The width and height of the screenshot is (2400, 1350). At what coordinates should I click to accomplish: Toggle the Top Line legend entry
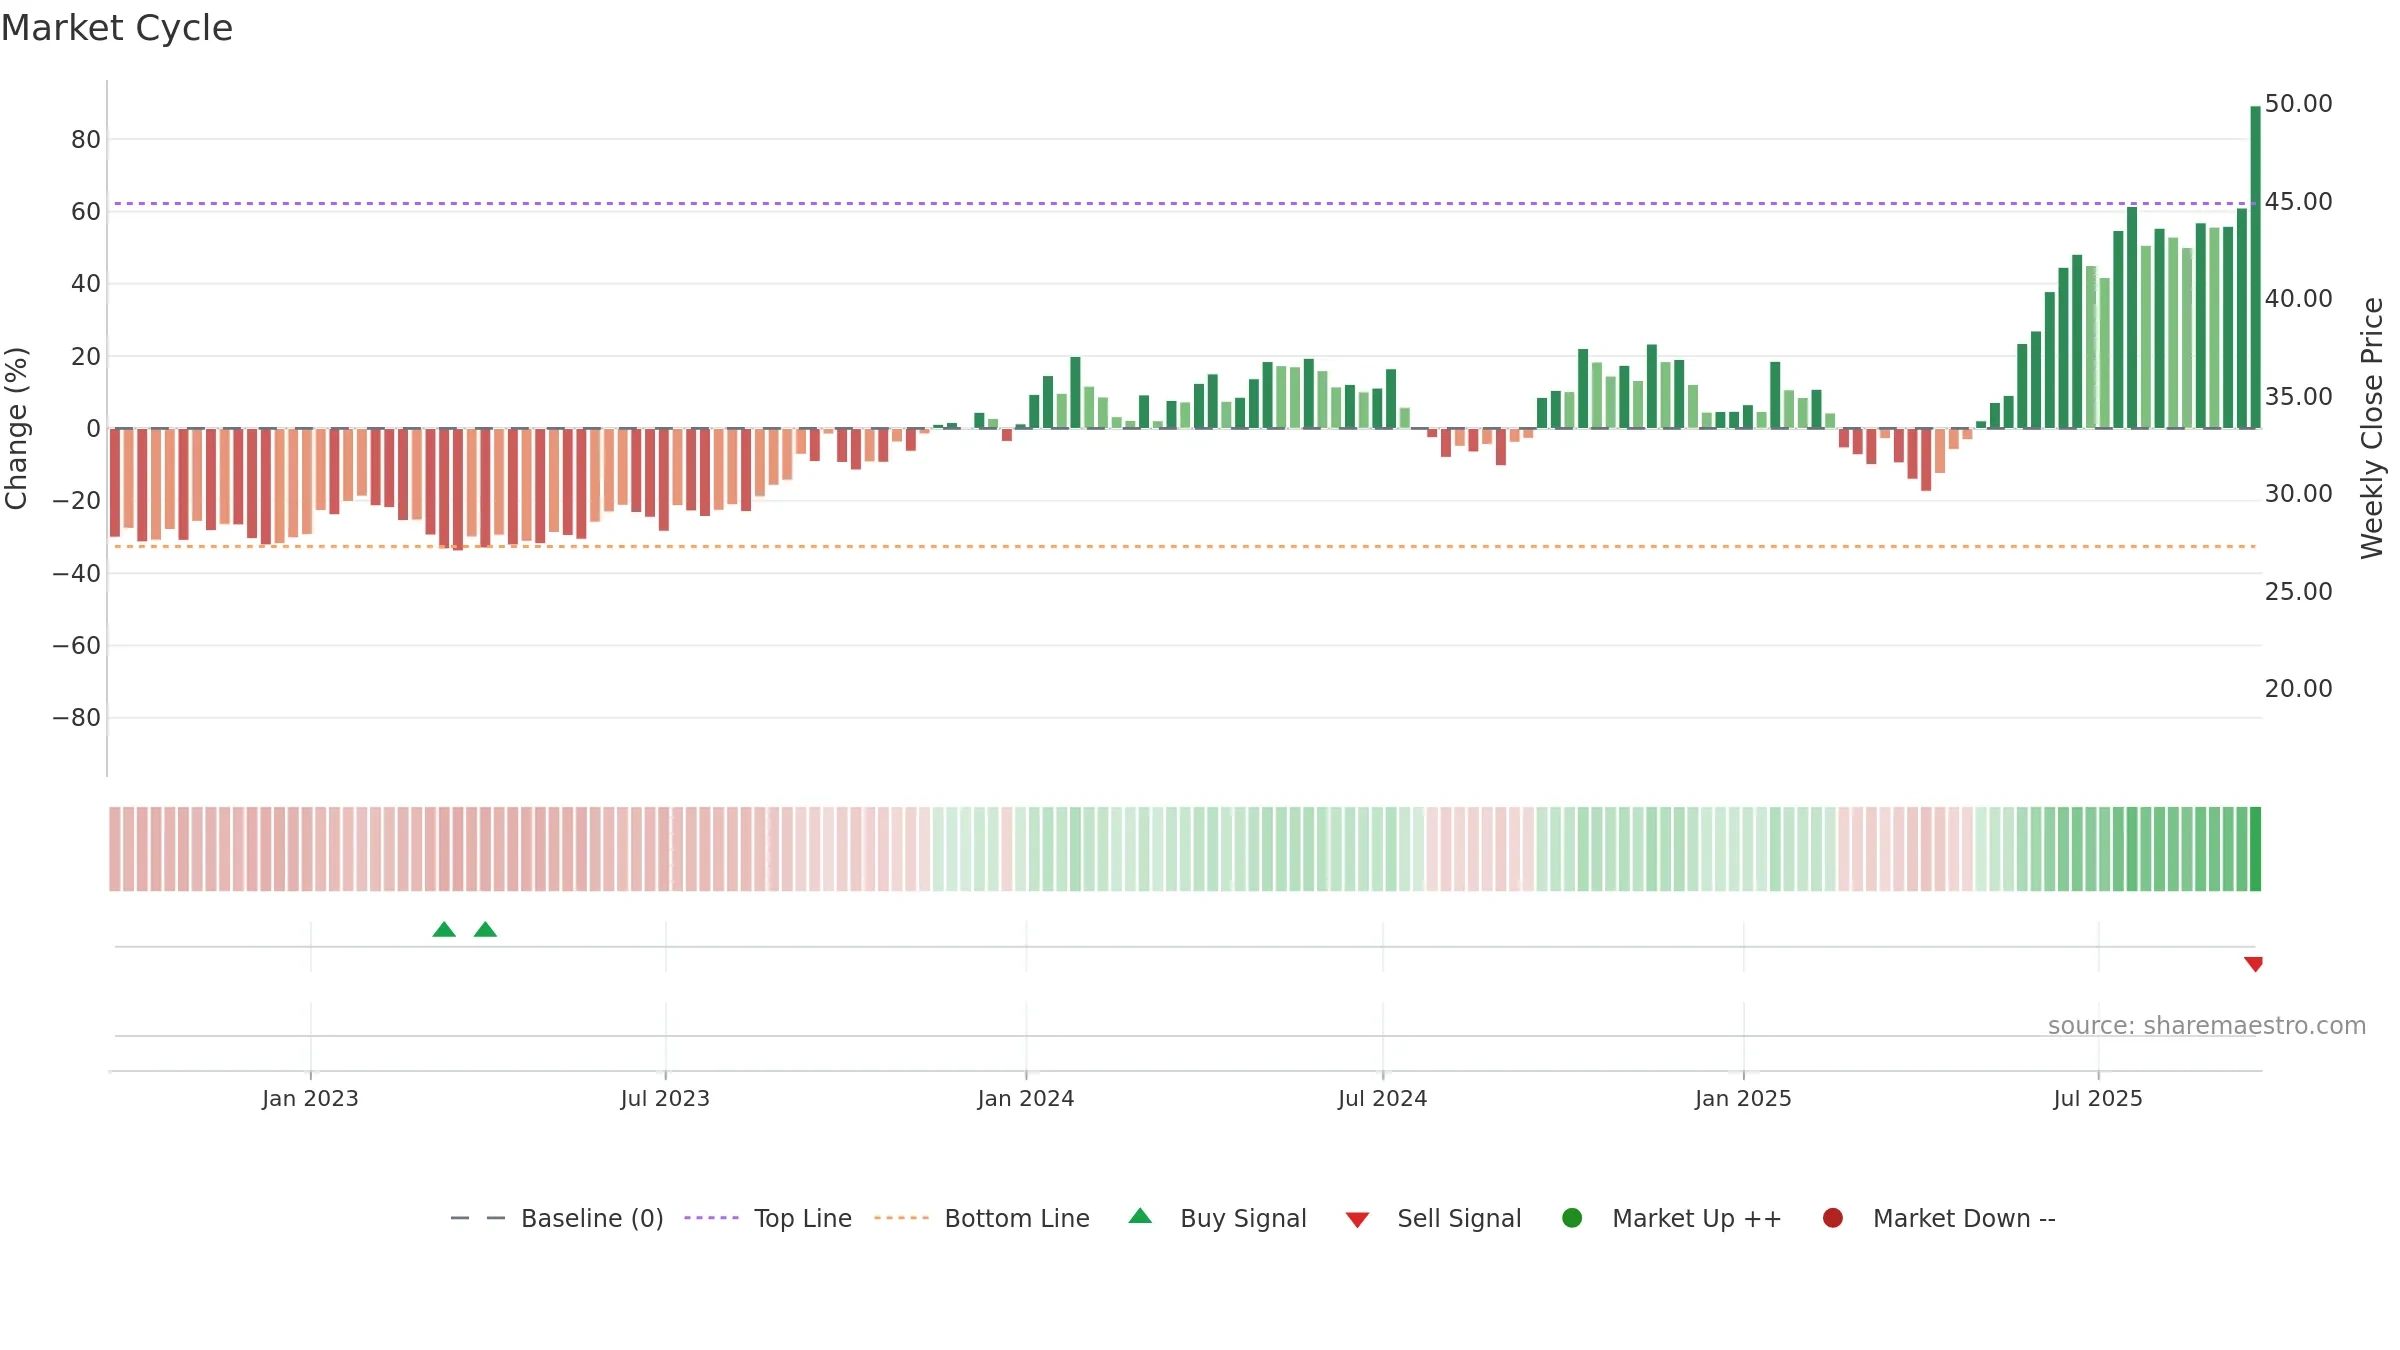coord(768,1218)
